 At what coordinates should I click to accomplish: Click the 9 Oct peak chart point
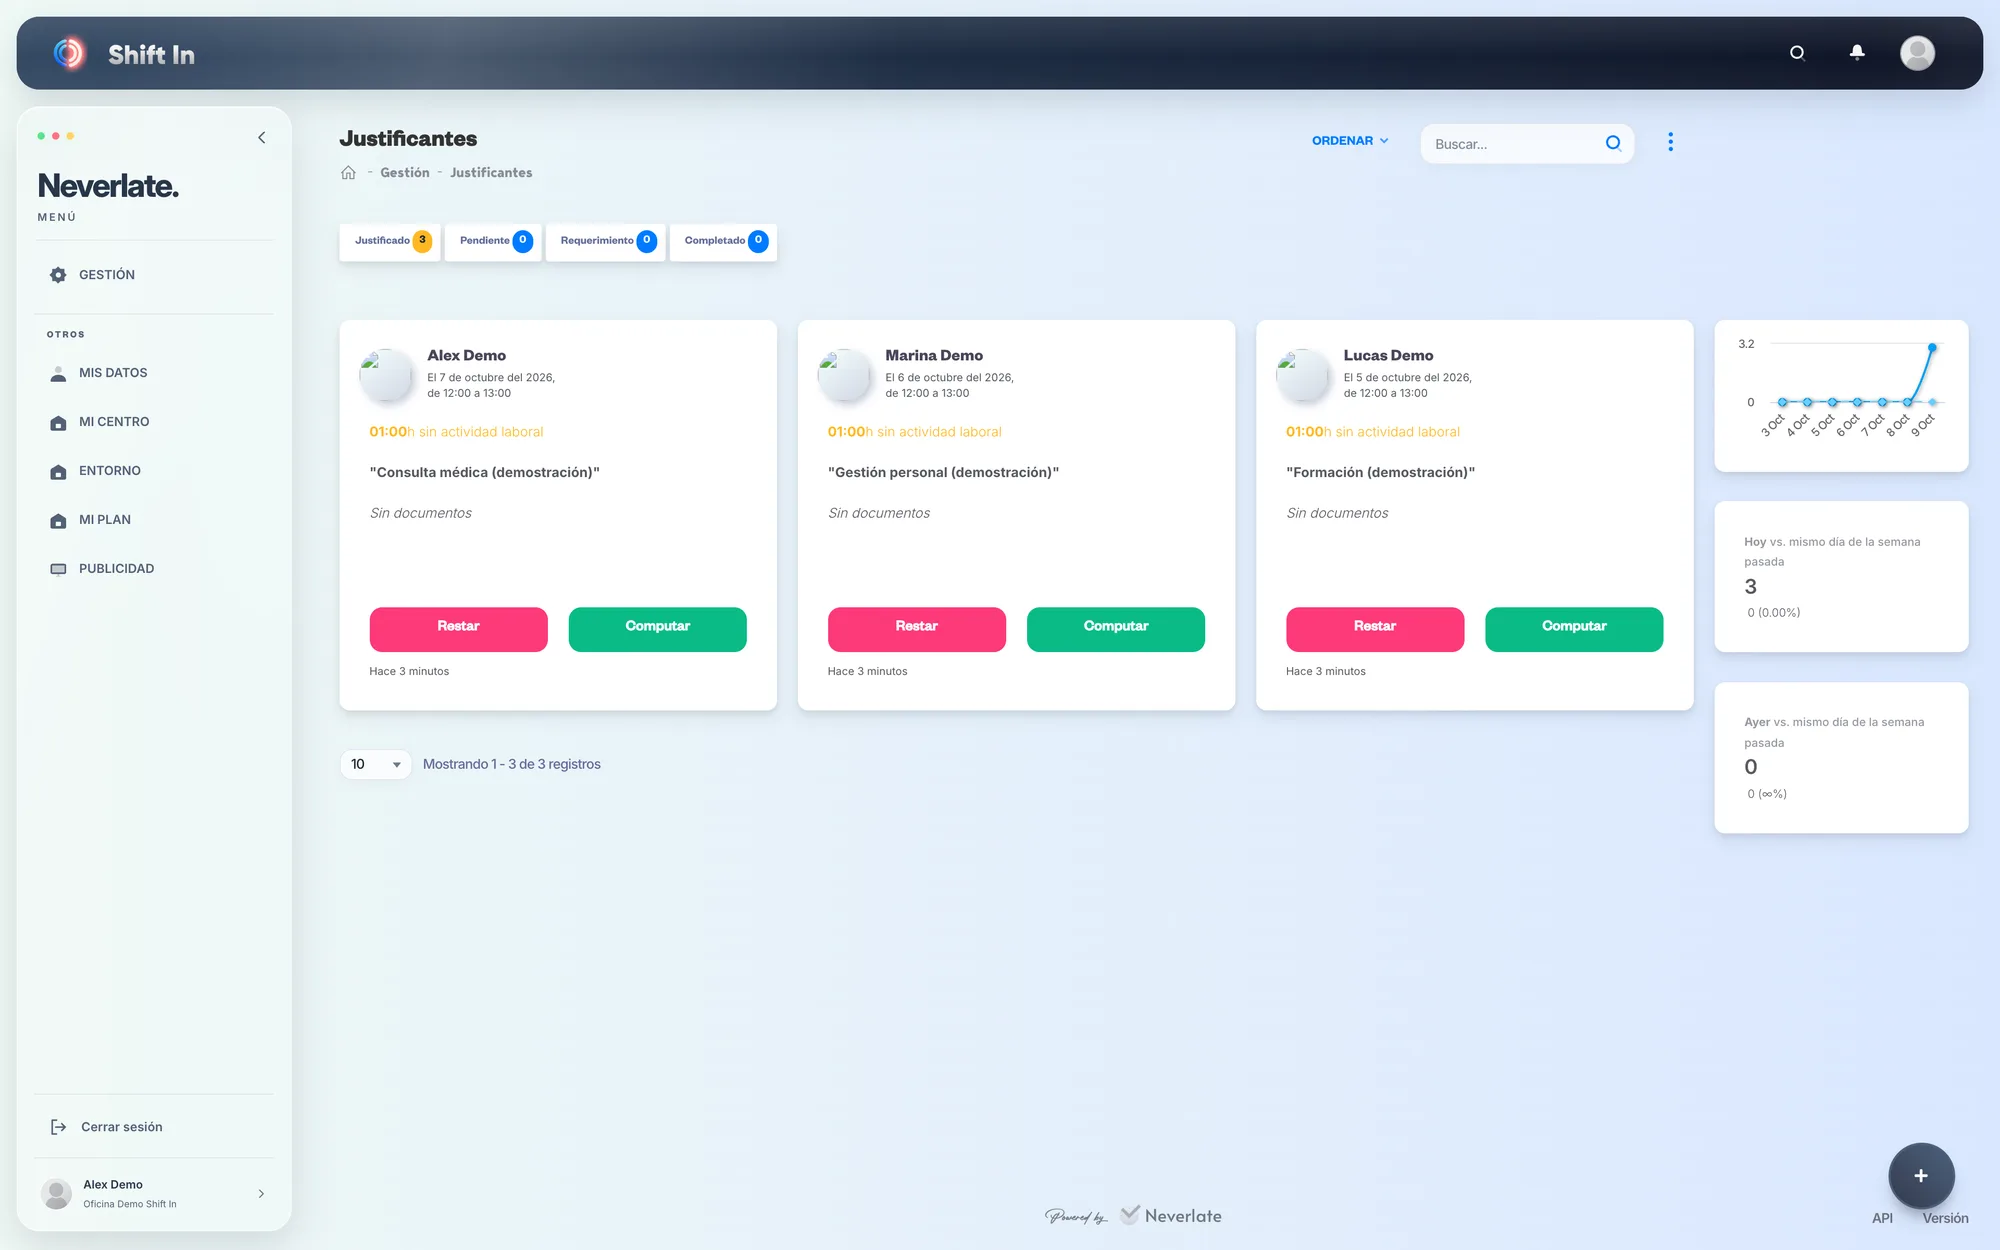click(1932, 347)
